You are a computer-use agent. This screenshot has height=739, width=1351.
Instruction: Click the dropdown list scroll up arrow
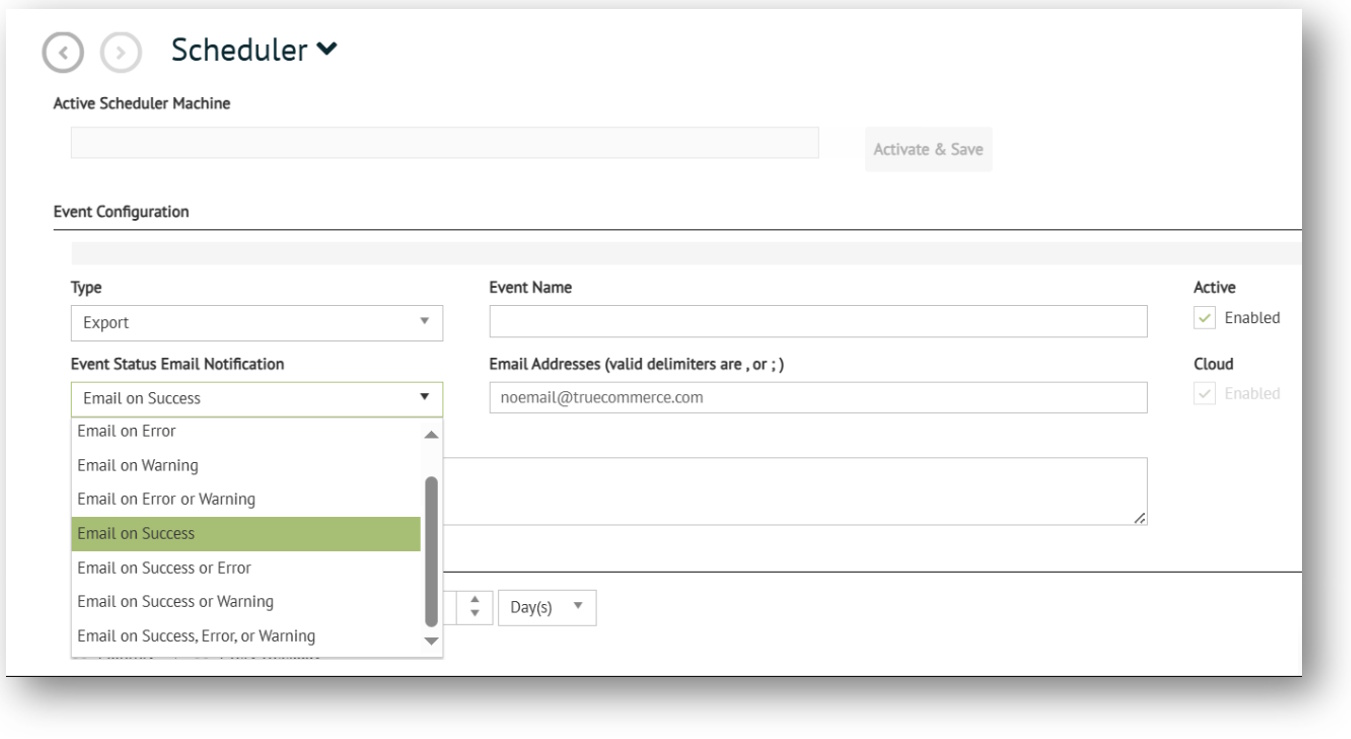431,435
